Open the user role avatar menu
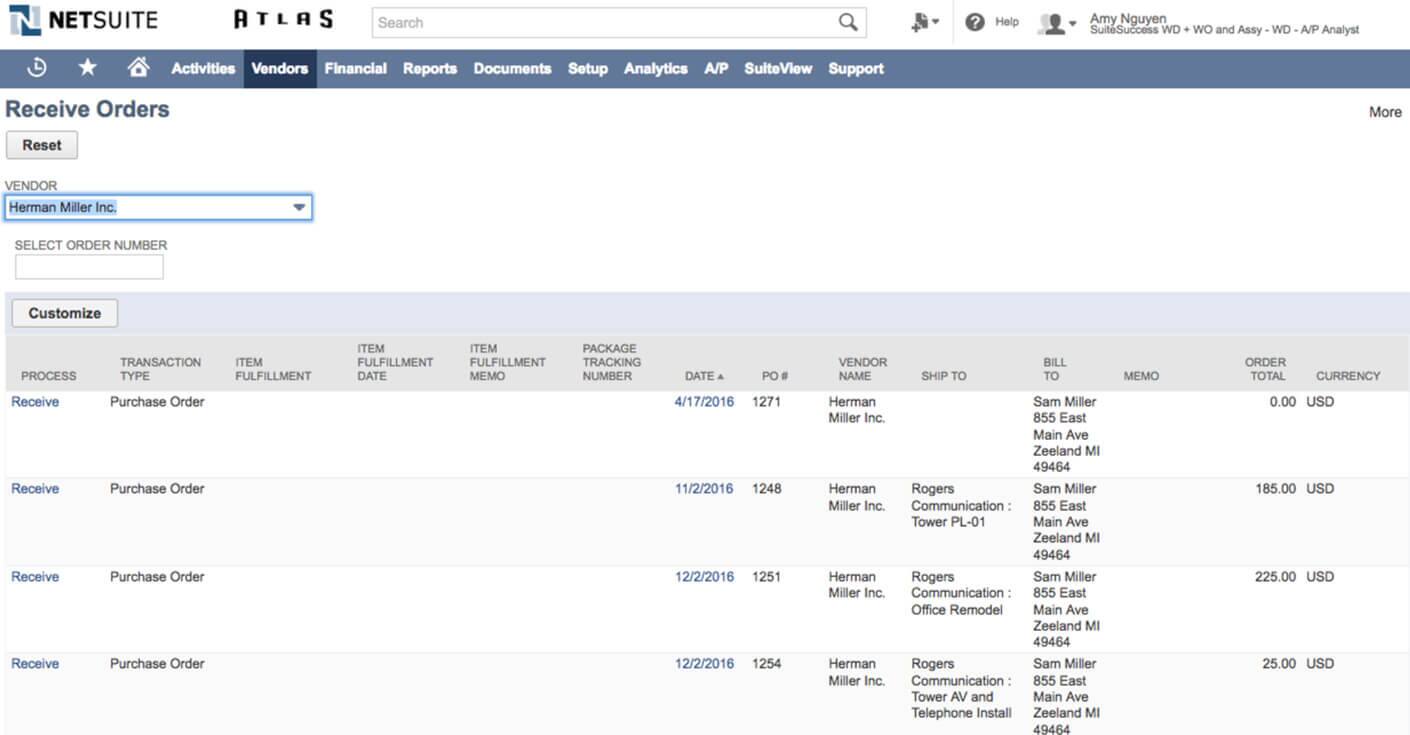Viewport: 1410px width, 735px height. (1056, 23)
